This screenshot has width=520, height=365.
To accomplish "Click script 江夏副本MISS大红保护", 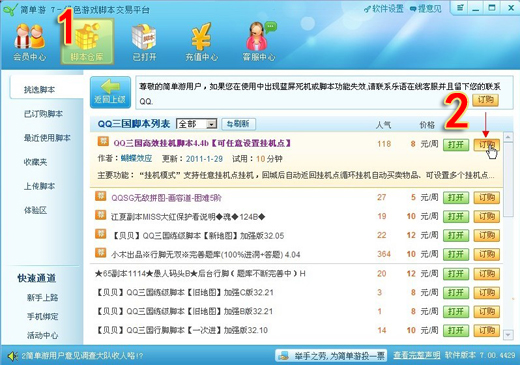I will click(x=188, y=217).
